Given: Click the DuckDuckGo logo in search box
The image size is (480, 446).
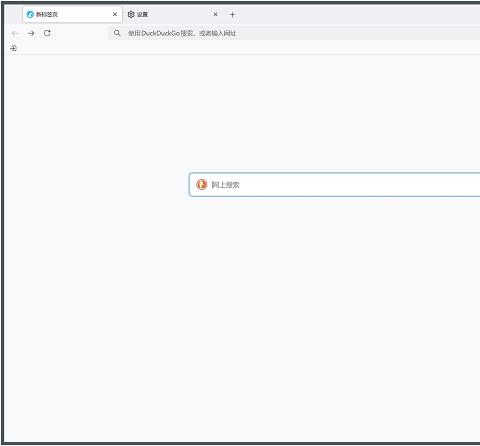Looking at the screenshot, I should [202, 184].
